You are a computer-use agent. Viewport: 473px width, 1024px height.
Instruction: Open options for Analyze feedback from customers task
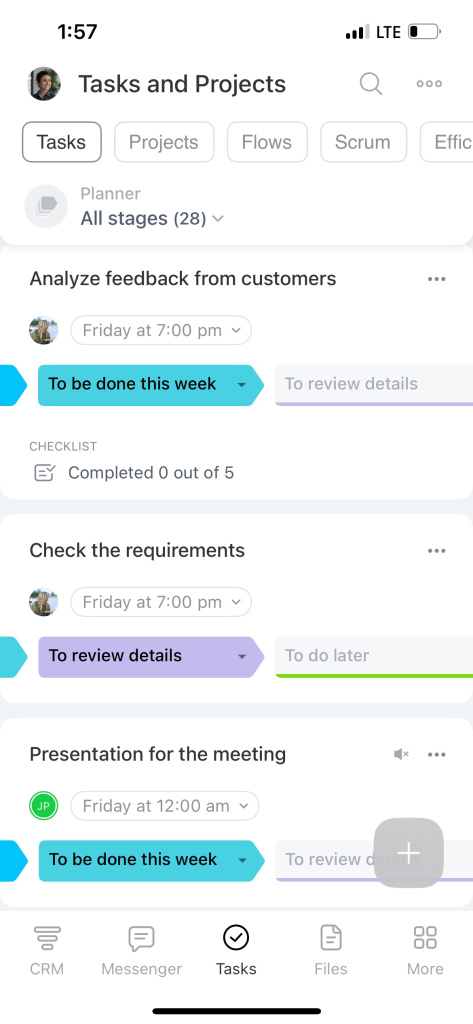click(x=436, y=279)
